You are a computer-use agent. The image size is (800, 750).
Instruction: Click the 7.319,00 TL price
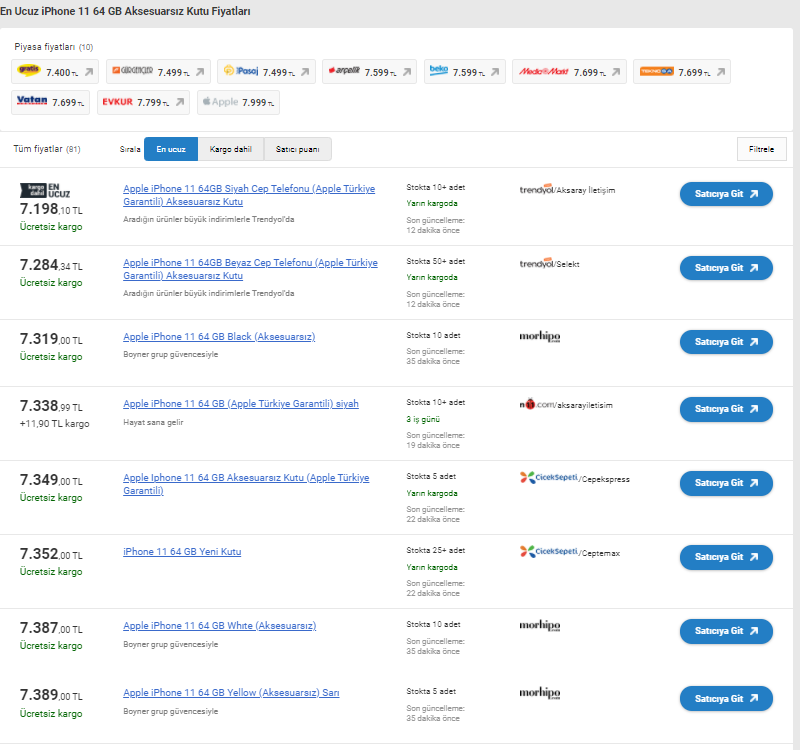(x=51, y=339)
